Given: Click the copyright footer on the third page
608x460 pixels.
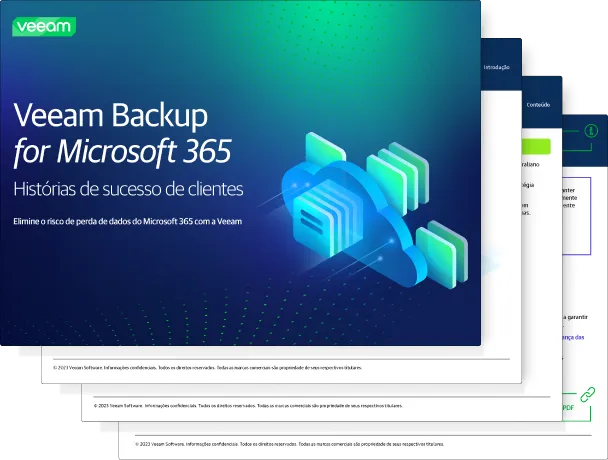Looking at the screenshot, I should coord(248,406).
